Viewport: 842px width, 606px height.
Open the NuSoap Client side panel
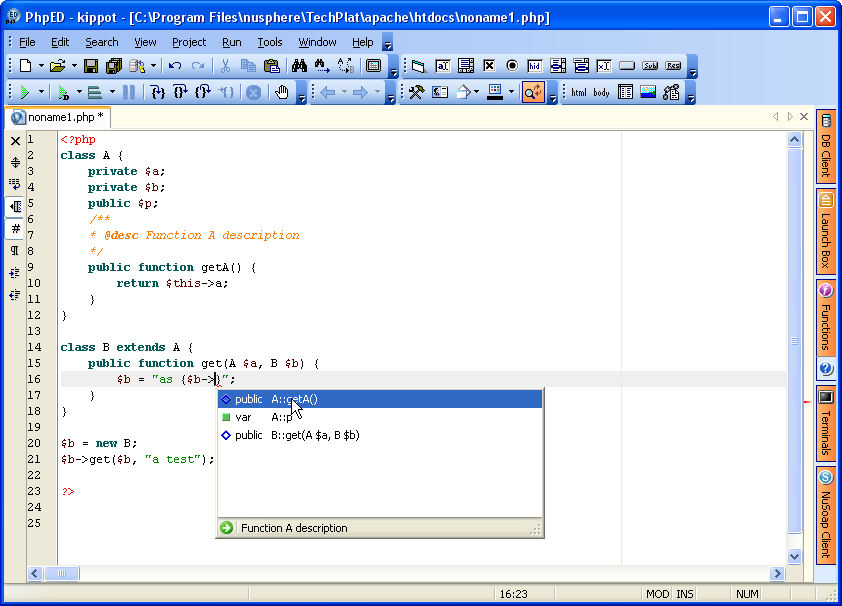pyautogui.click(x=826, y=516)
